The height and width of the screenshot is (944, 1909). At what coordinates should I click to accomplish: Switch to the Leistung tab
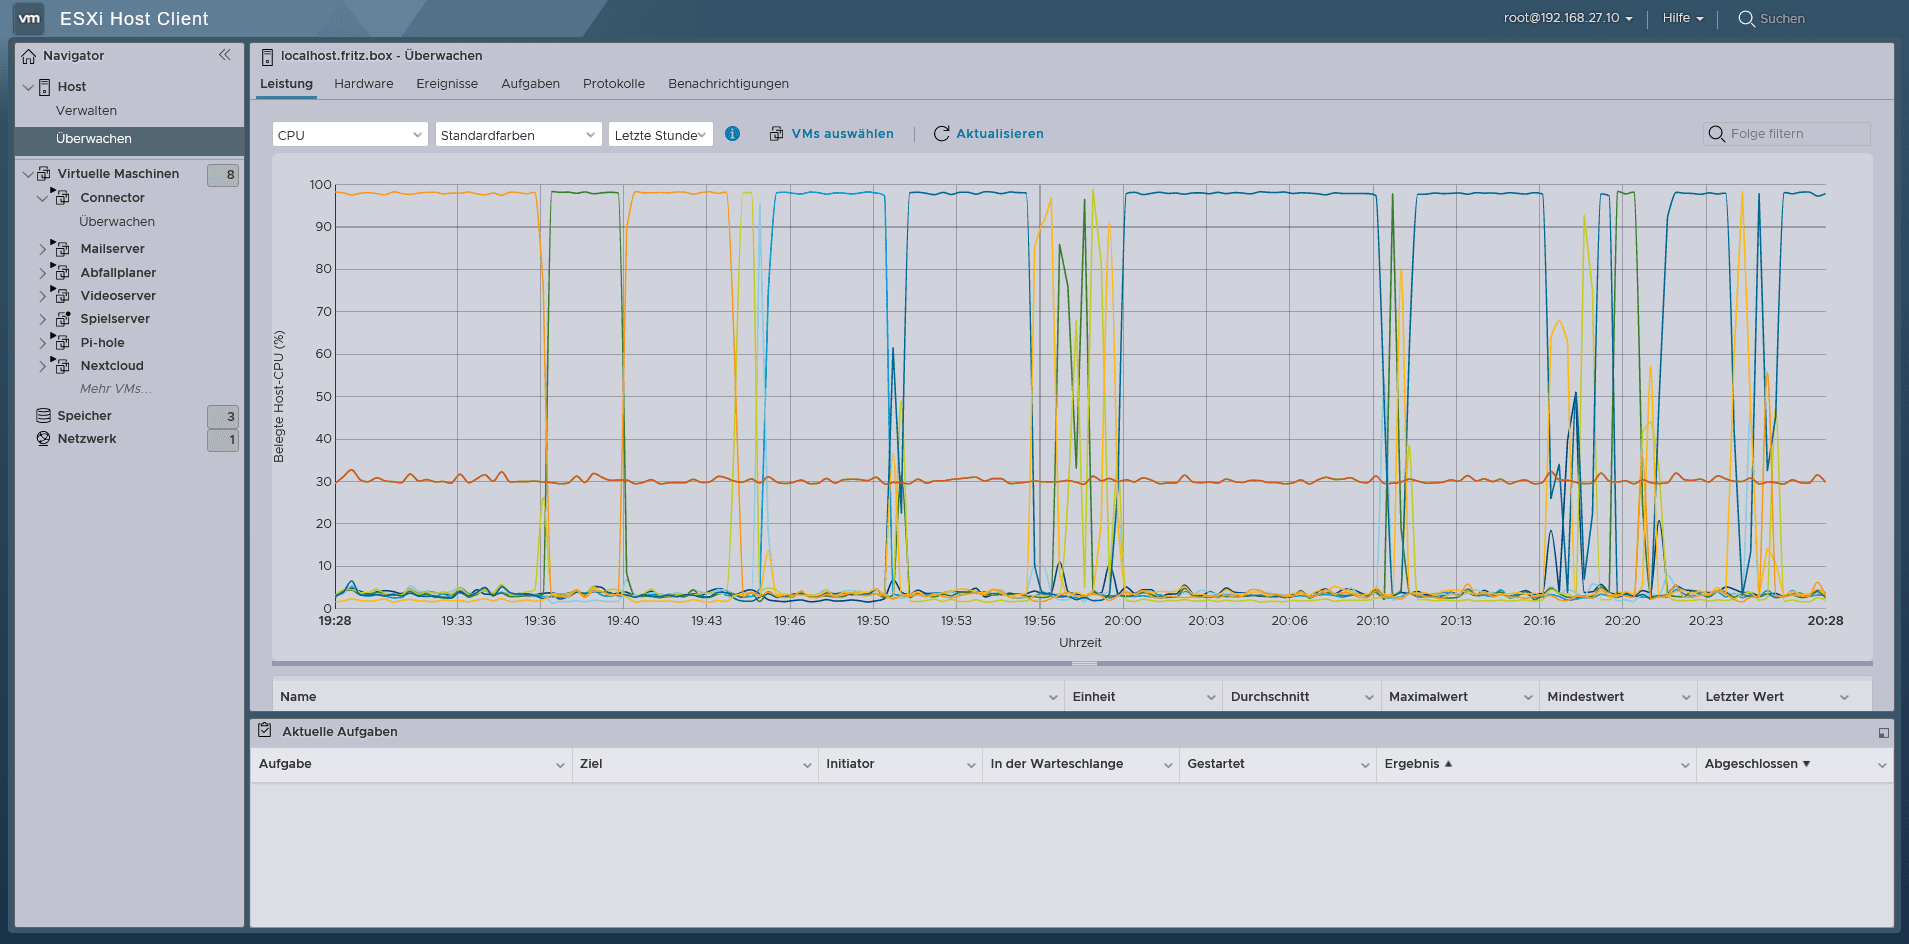coord(286,84)
